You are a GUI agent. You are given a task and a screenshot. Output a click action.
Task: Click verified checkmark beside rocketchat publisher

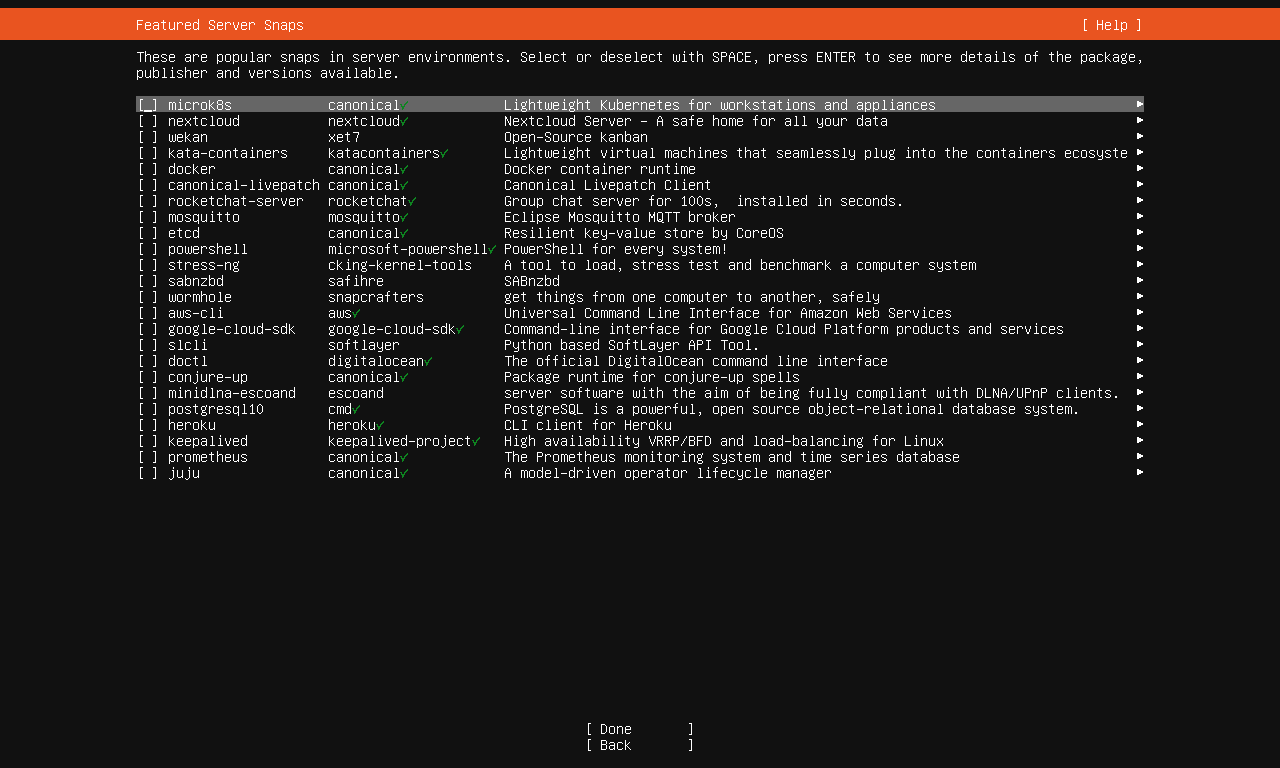[412, 201]
